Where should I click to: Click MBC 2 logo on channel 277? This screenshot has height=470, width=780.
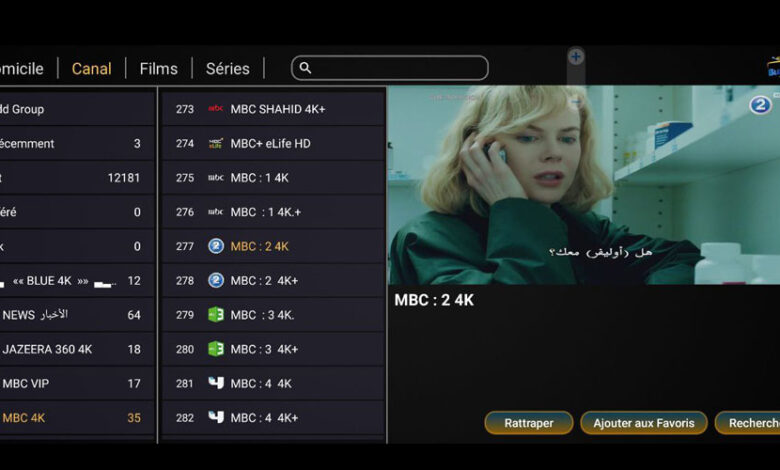[216, 246]
